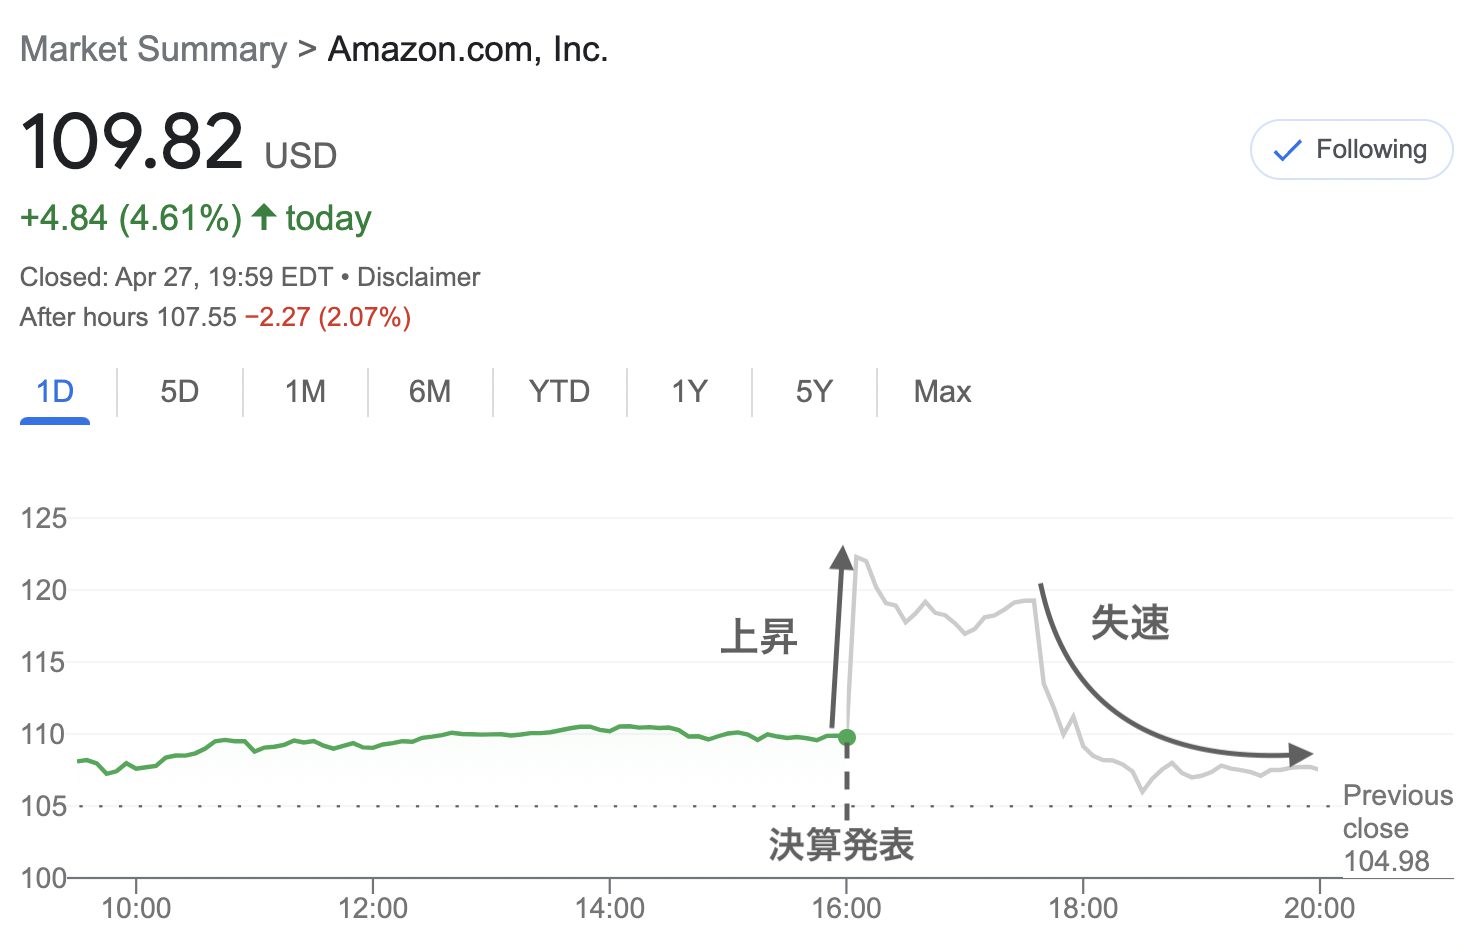Screen dimensions: 1464x952
Task: Select the 1D range tab
Action: pos(55,392)
